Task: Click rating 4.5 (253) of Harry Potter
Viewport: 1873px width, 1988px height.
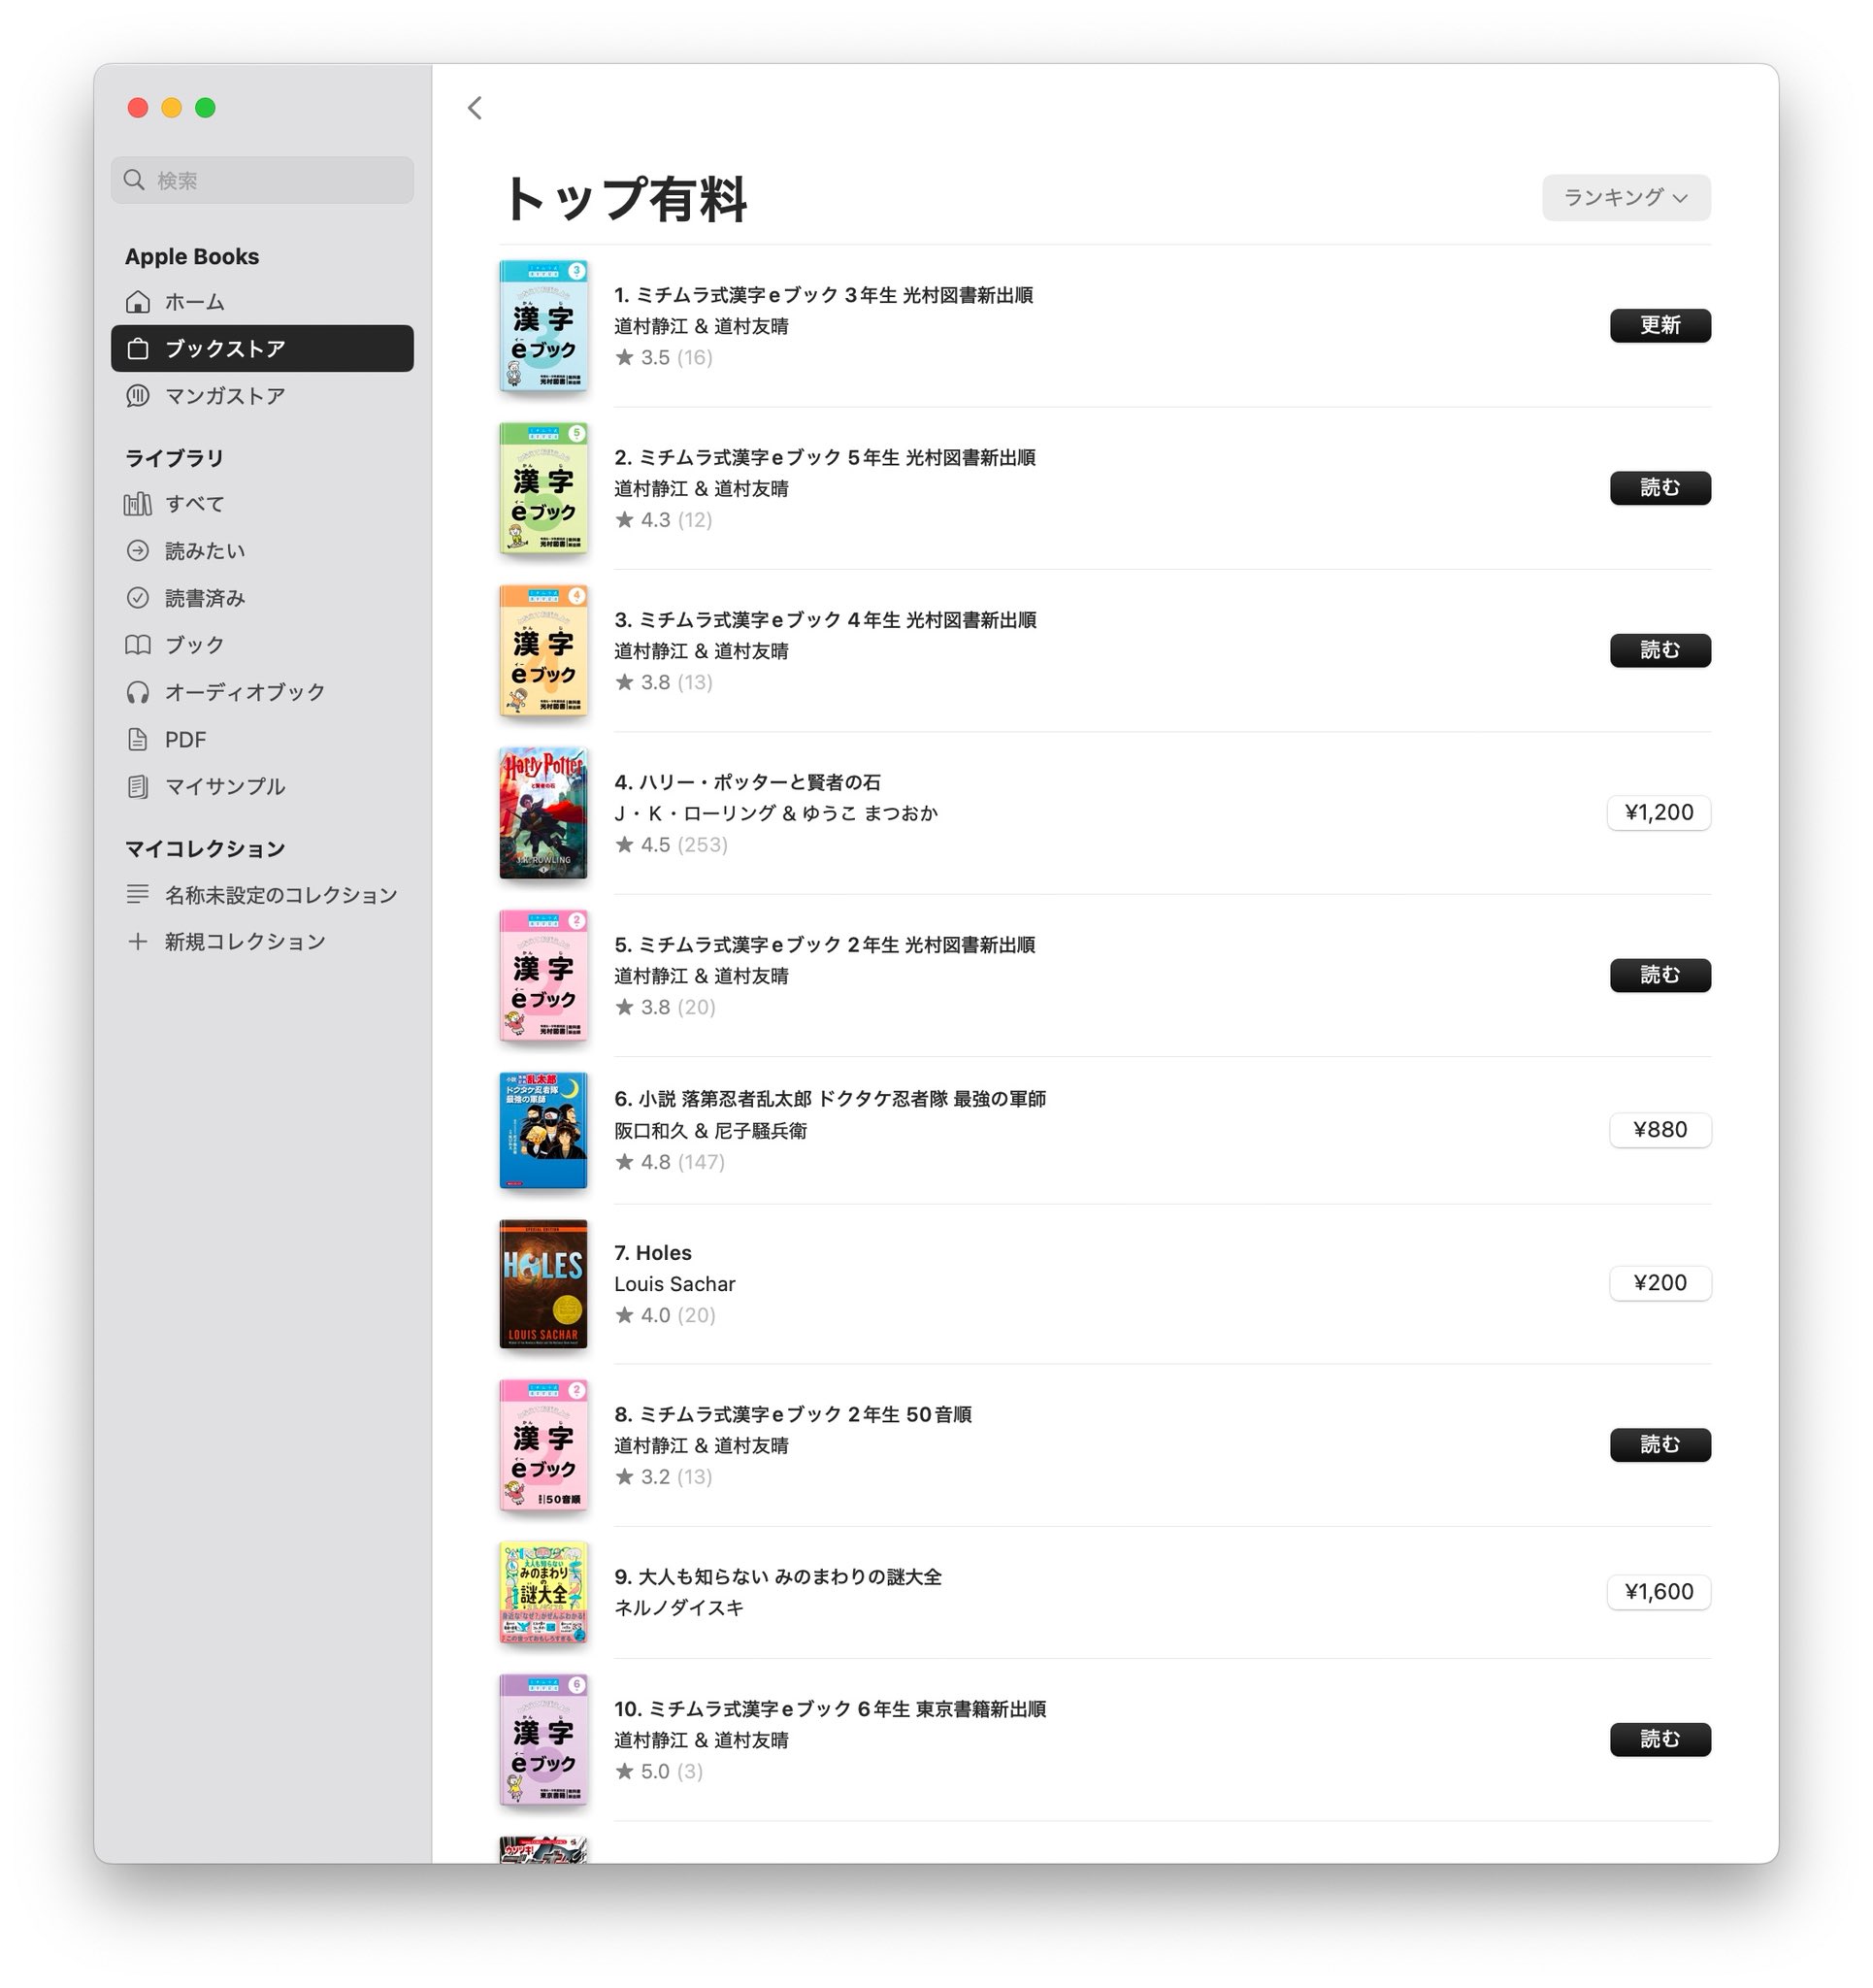Action: click(671, 845)
